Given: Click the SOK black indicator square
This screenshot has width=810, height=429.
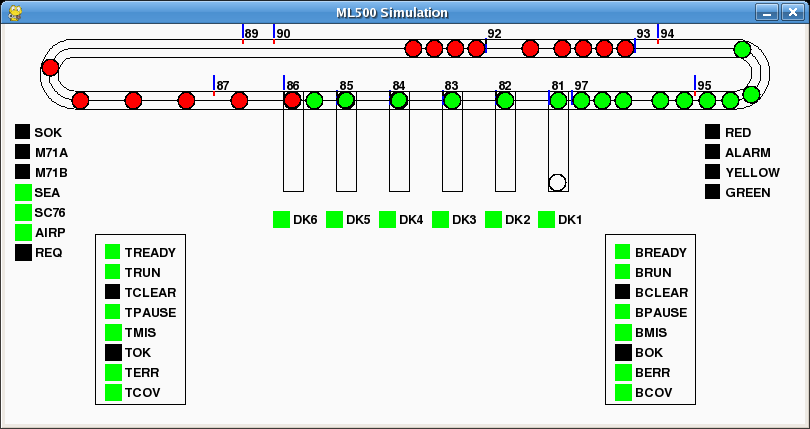Looking at the screenshot, I should tap(23, 132).
